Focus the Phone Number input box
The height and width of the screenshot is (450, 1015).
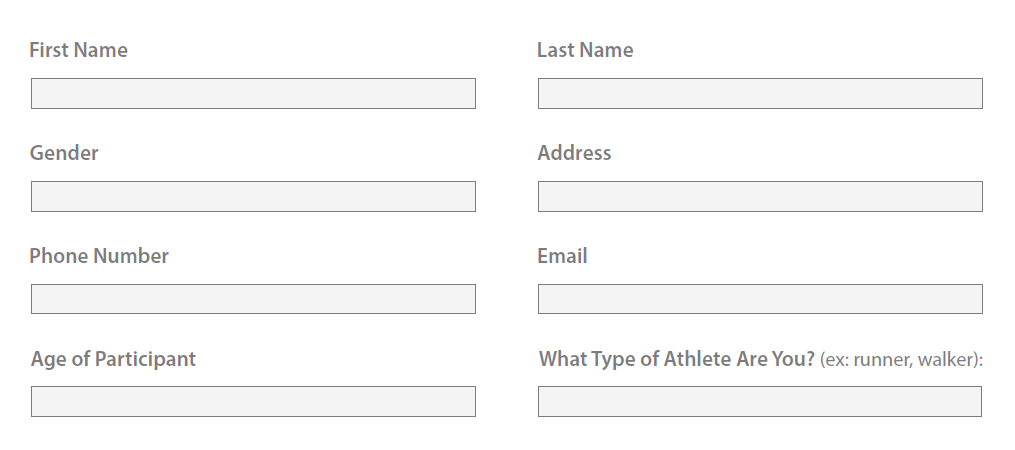[x=253, y=299]
